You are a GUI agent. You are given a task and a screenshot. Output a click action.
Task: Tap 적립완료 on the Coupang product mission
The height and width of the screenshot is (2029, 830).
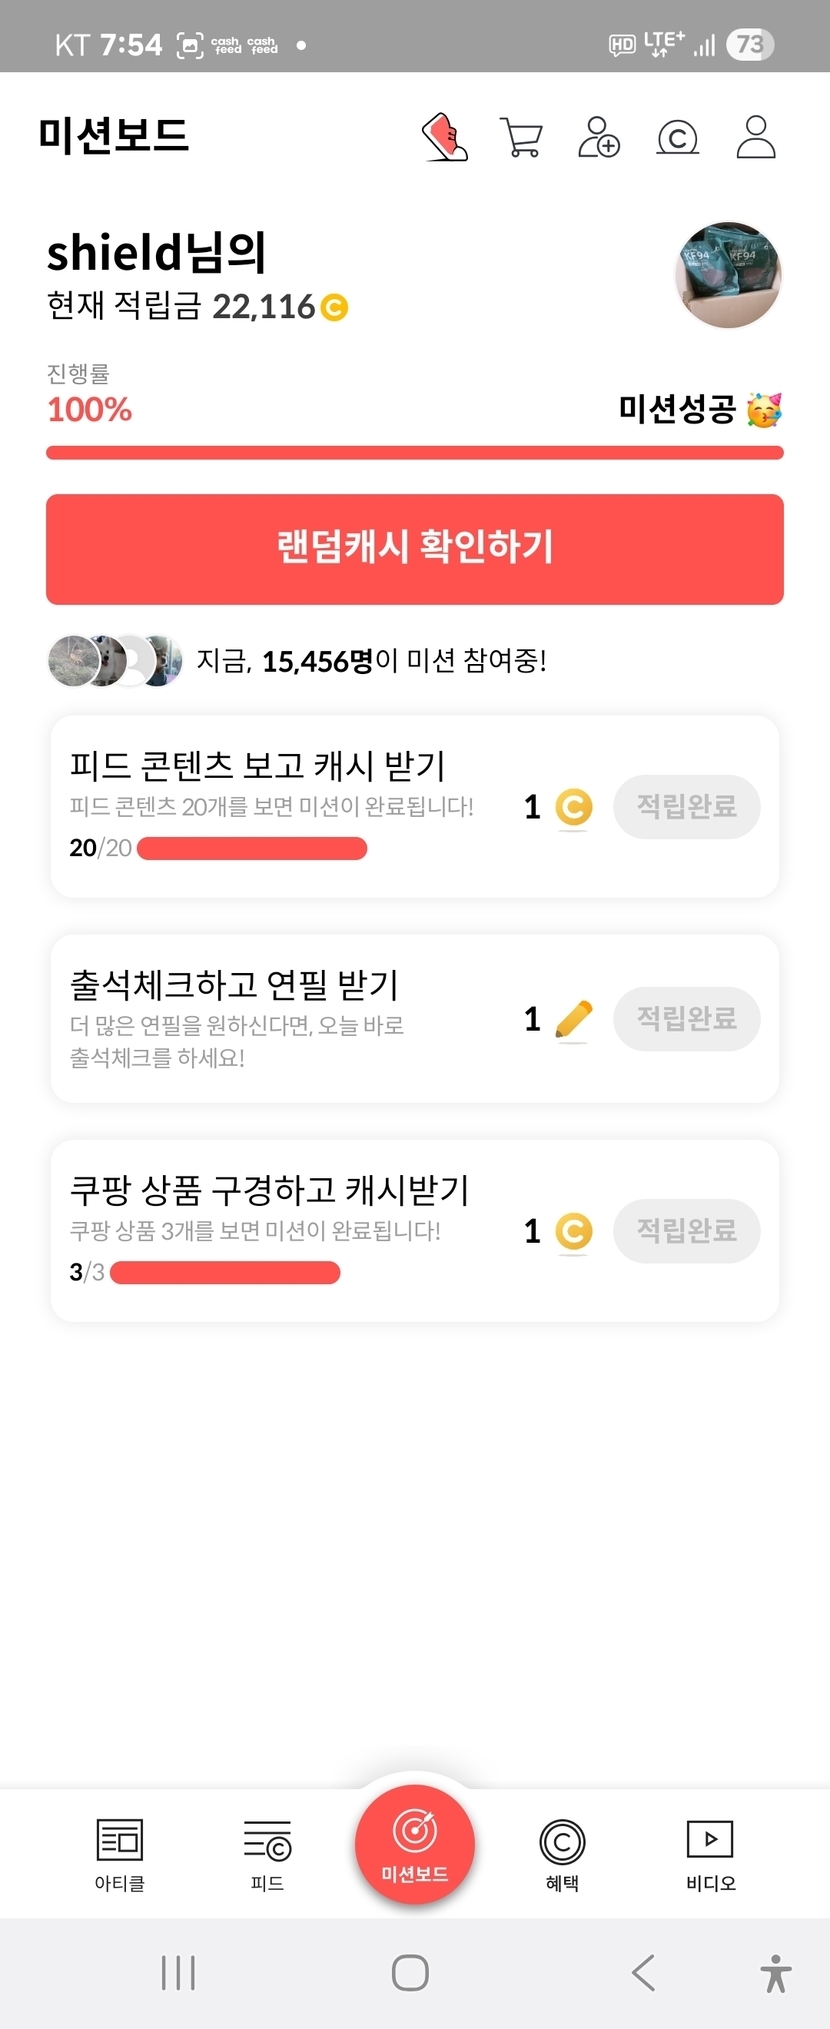pos(686,1230)
